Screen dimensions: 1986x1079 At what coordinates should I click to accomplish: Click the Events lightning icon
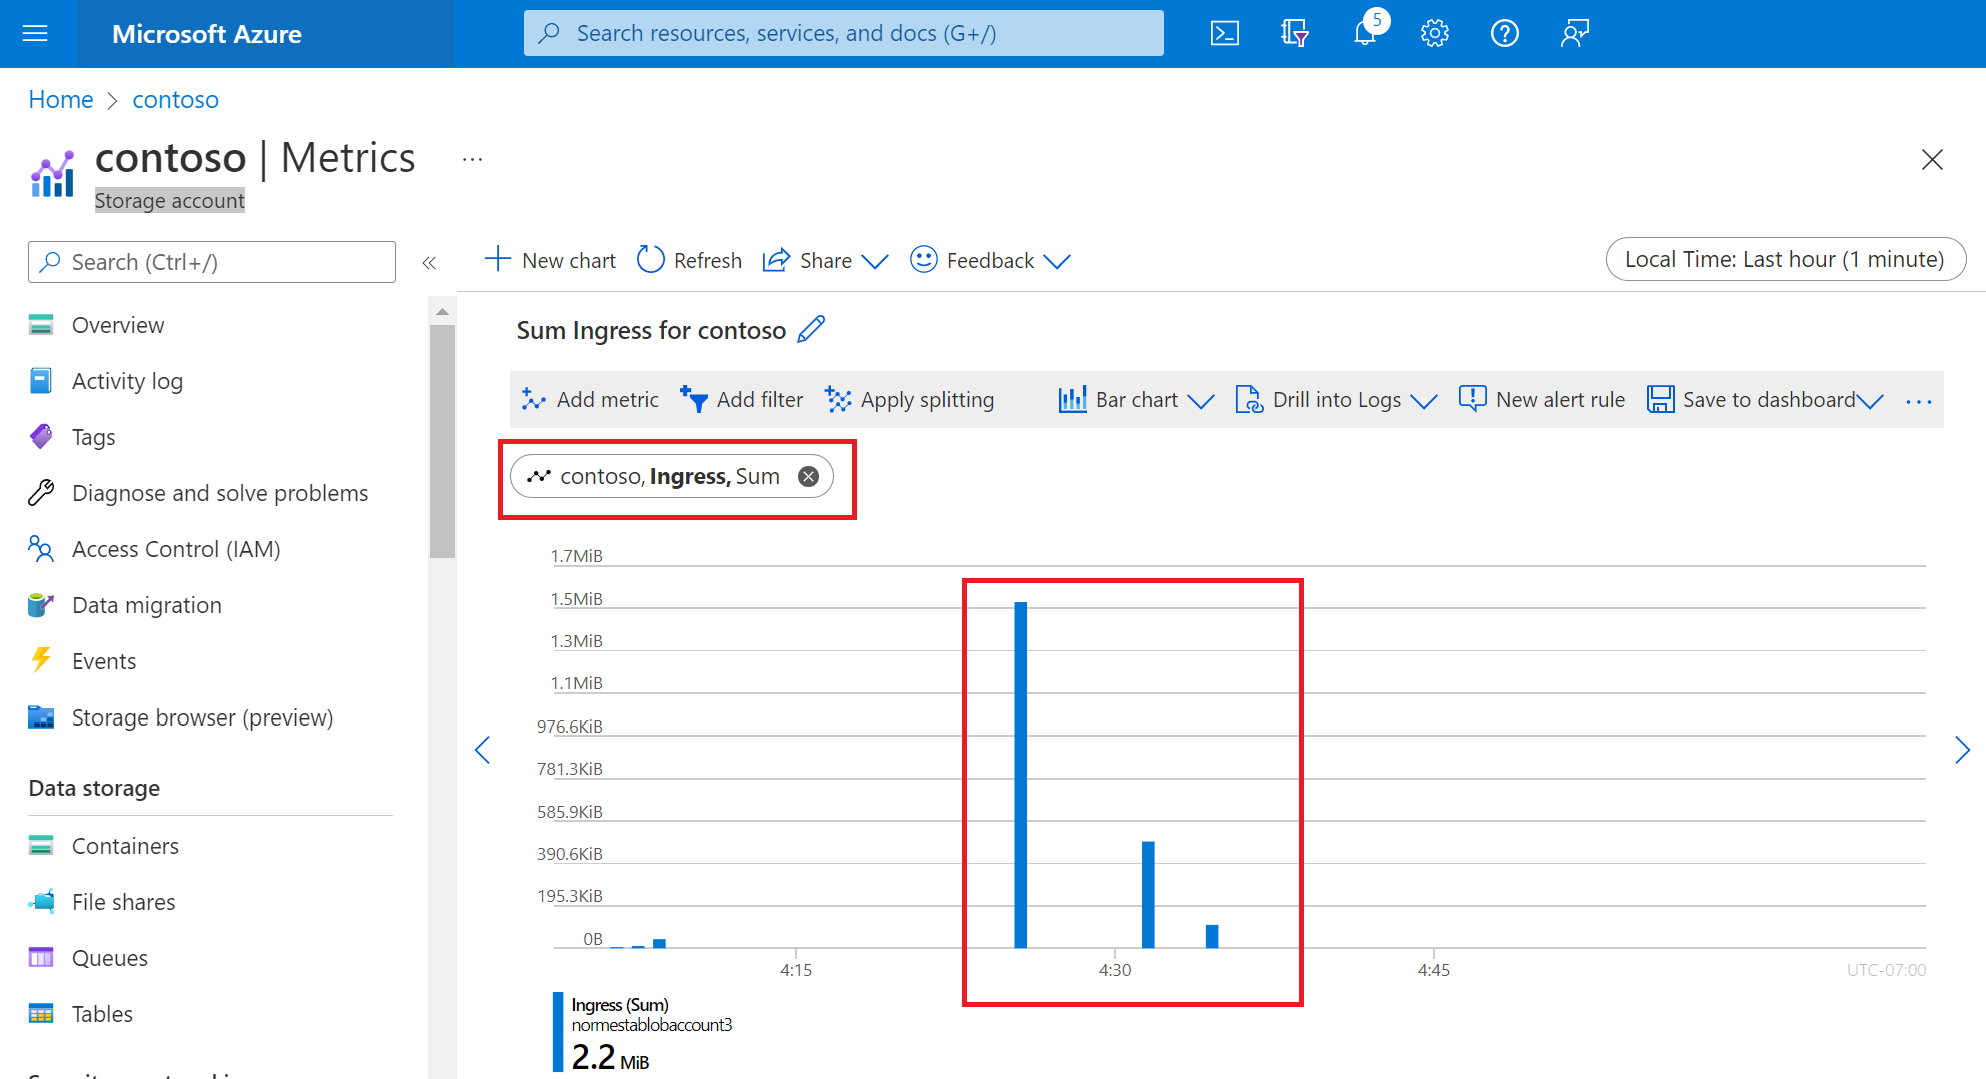click(41, 661)
